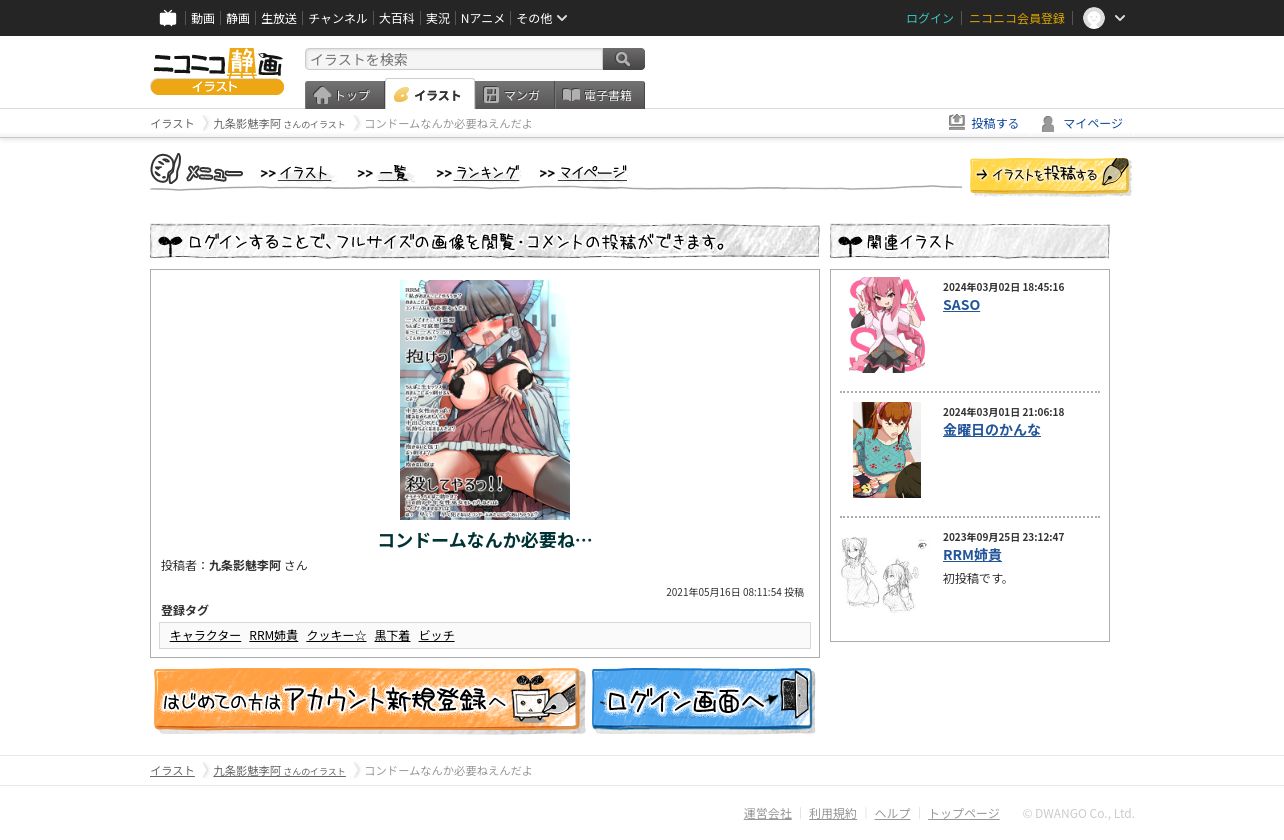Click RRM姉貴 related title link
The image size is (1284, 840).
972,555
